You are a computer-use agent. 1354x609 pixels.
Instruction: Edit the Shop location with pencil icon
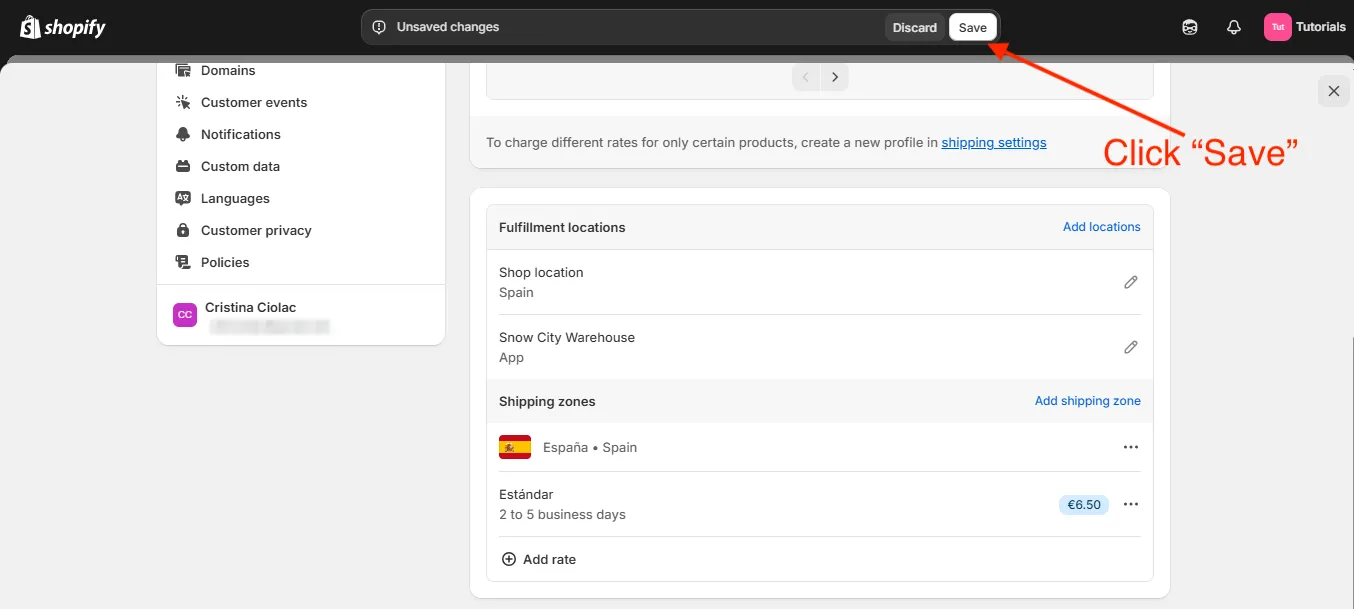pos(1131,282)
